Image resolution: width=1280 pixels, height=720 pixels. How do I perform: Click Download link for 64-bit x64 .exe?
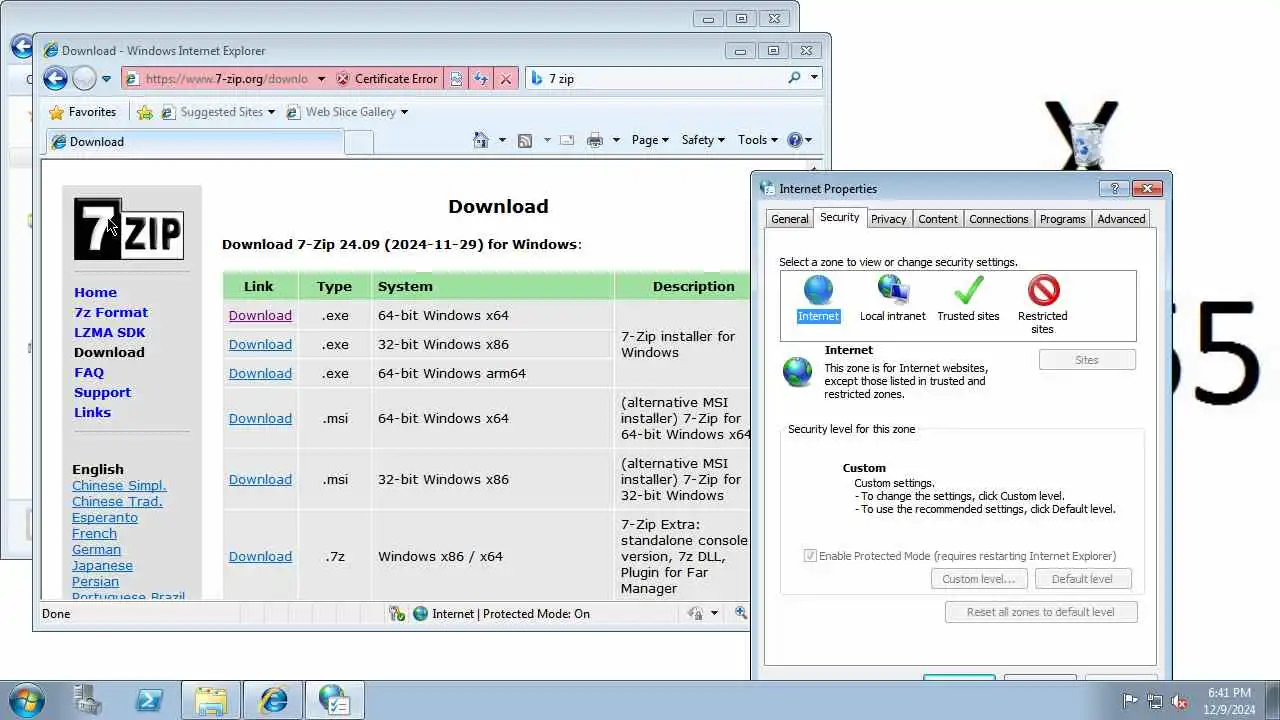(260, 315)
